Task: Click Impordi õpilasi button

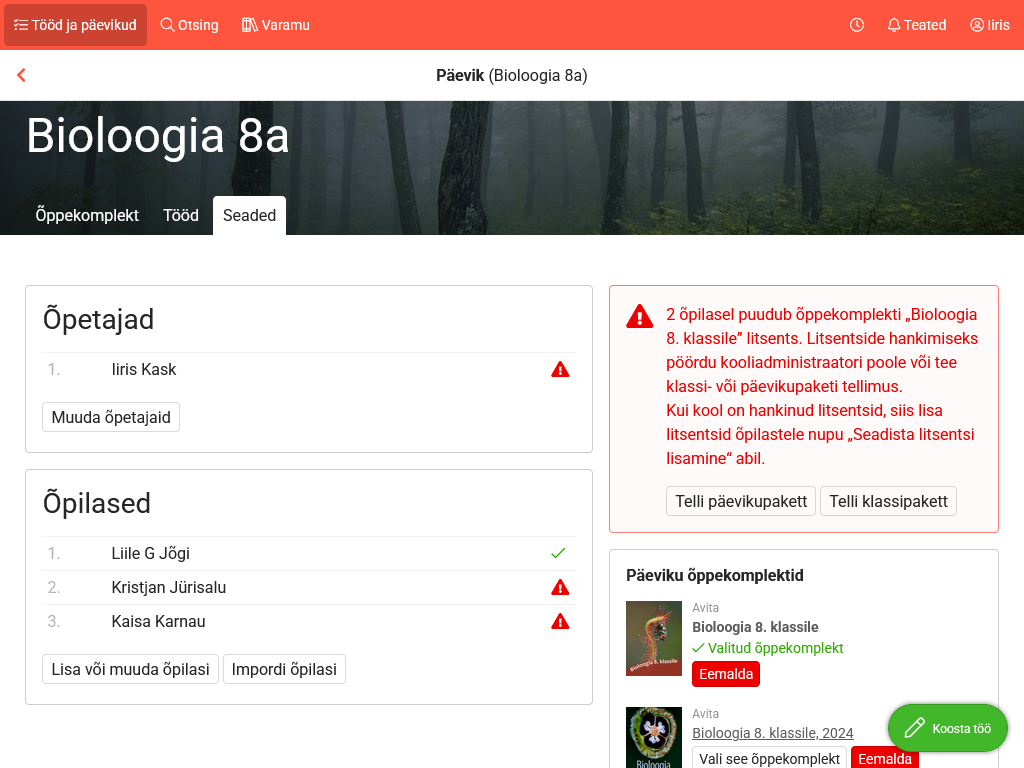Action: (x=284, y=669)
